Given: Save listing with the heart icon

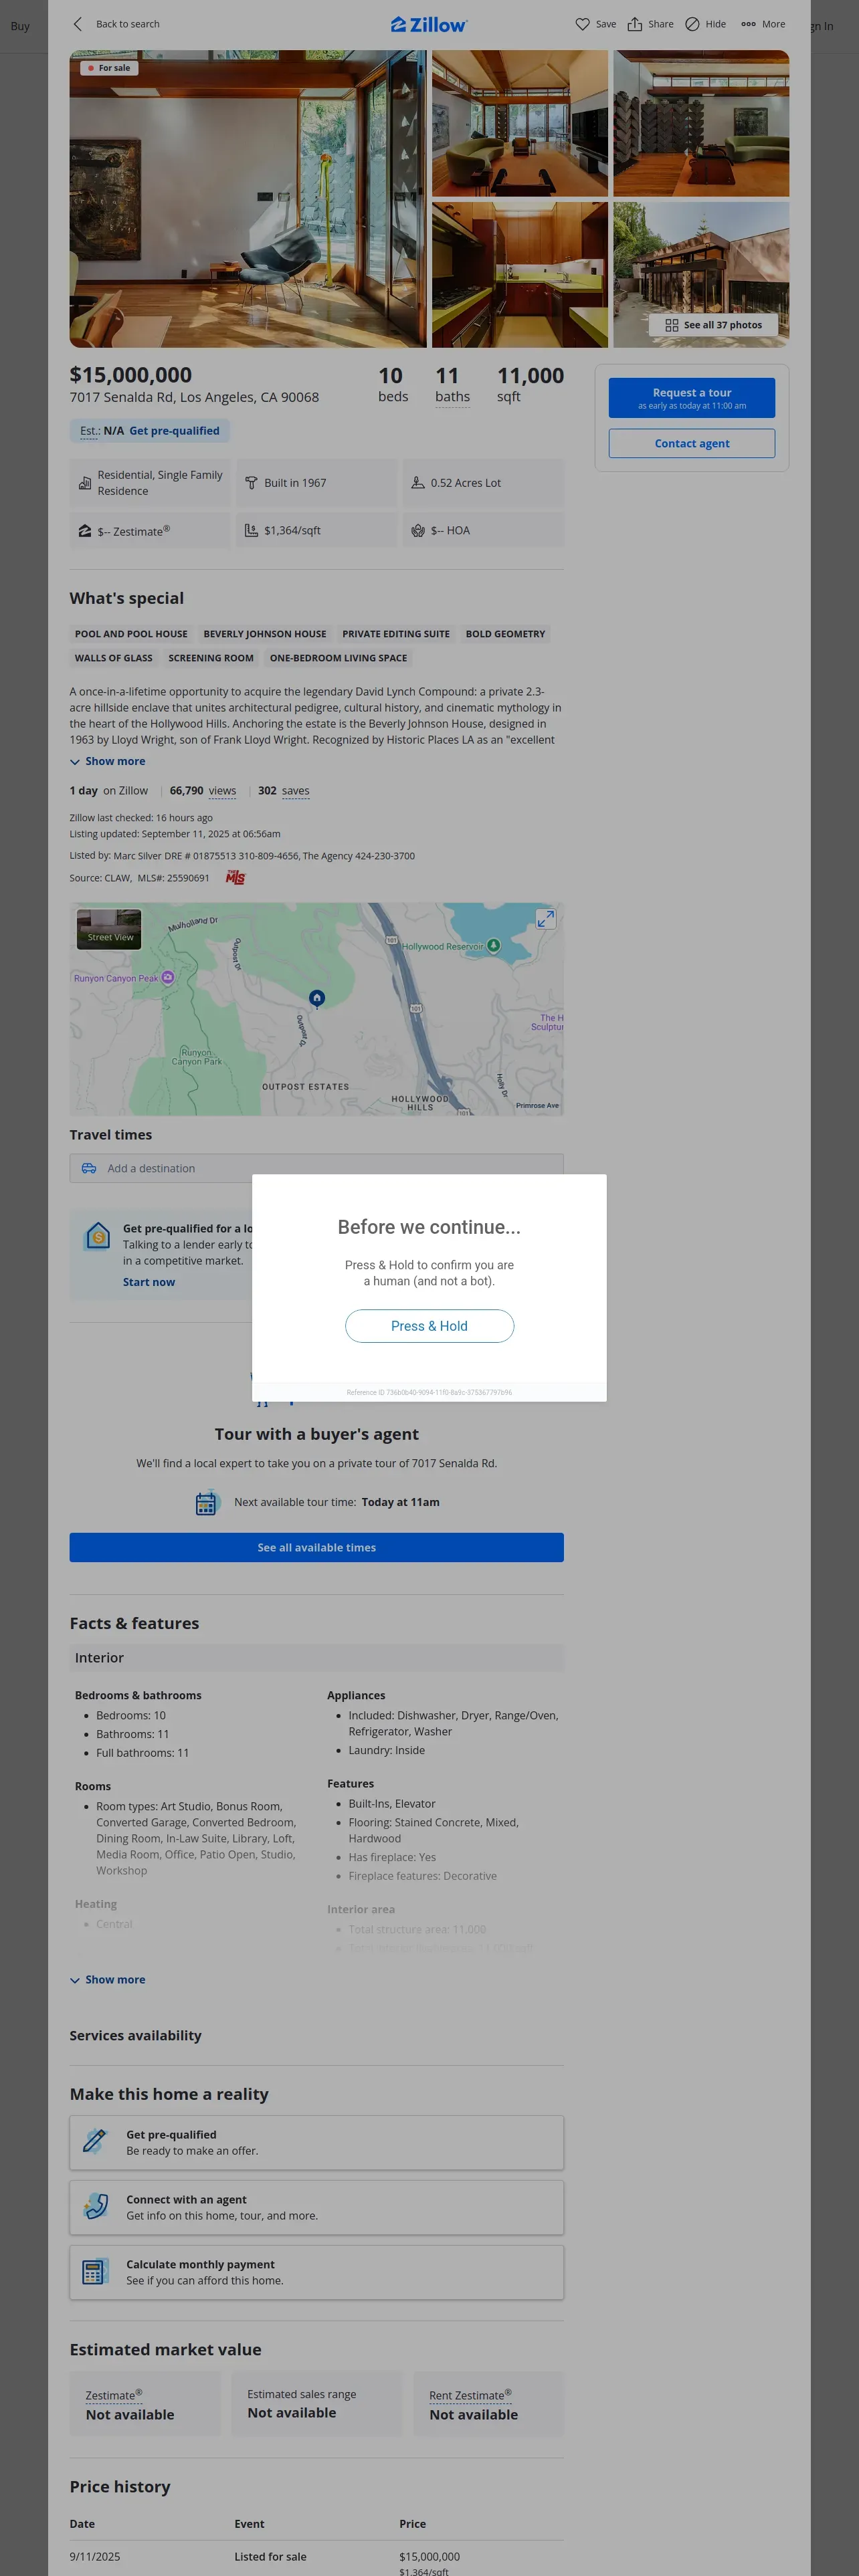Looking at the screenshot, I should click(582, 24).
